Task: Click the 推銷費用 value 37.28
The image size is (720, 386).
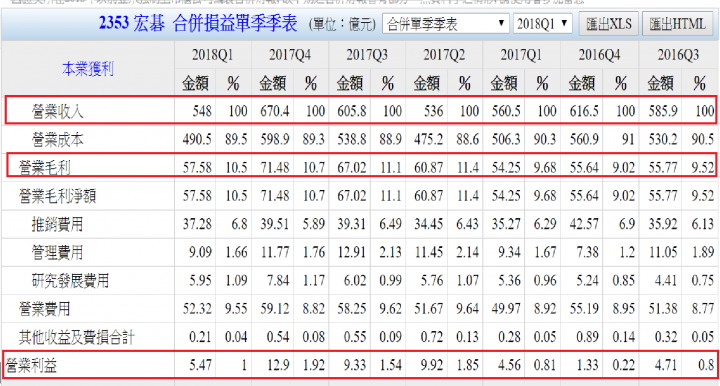Action: click(197, 224)
